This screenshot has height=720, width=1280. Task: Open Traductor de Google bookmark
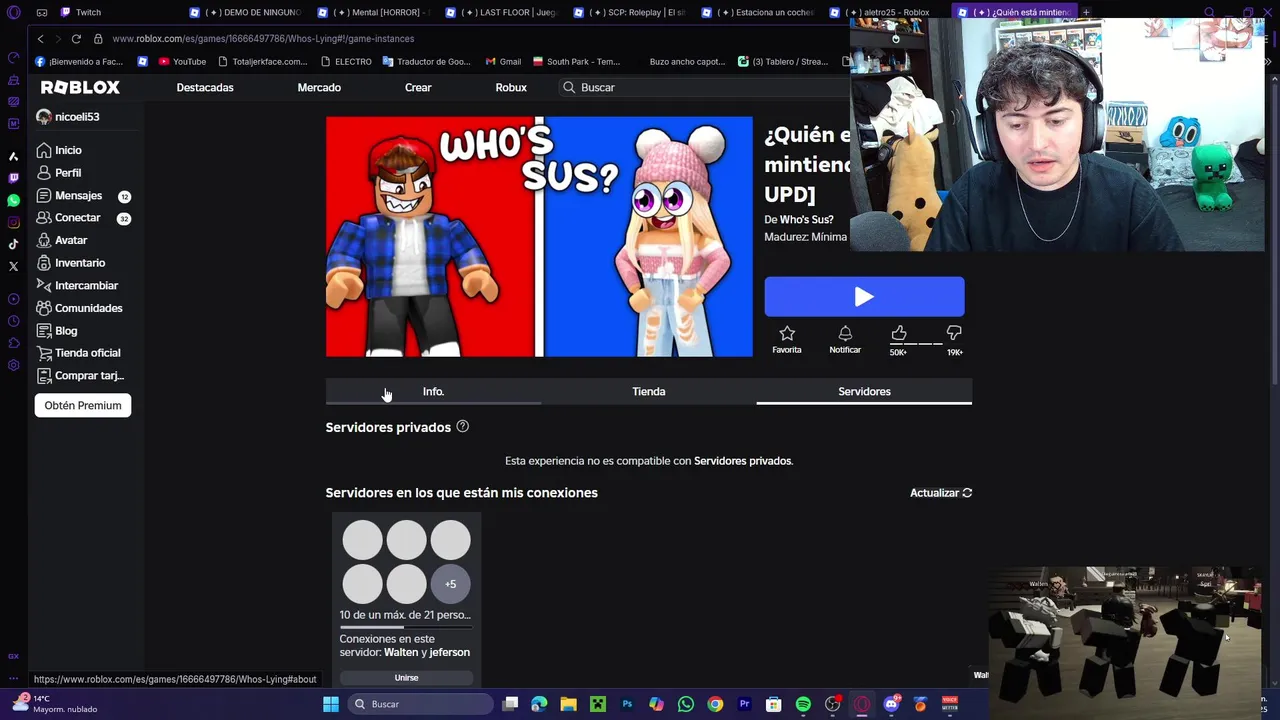[x=426, y=61]
